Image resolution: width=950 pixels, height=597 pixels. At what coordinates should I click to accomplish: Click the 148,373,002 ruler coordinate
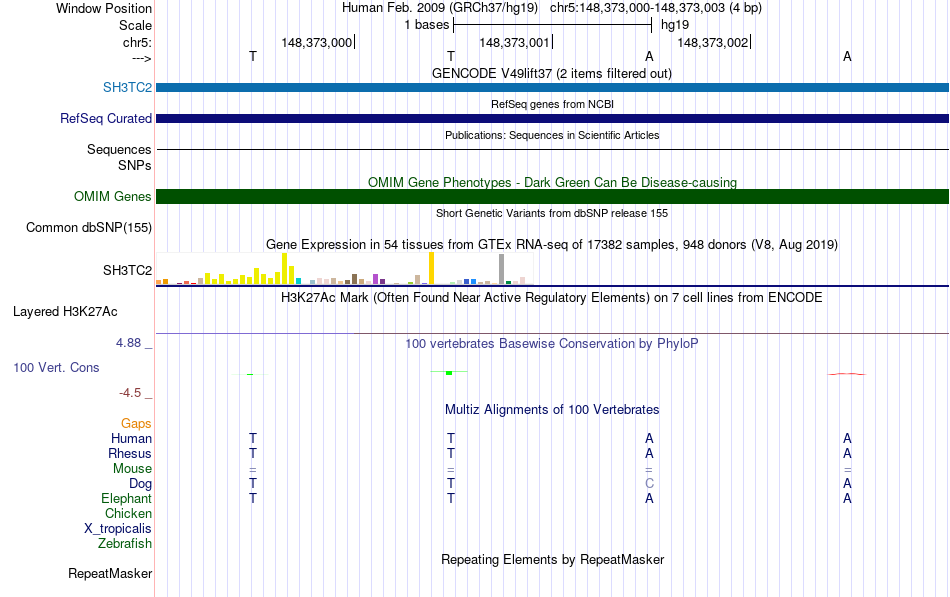coord(712,42)
